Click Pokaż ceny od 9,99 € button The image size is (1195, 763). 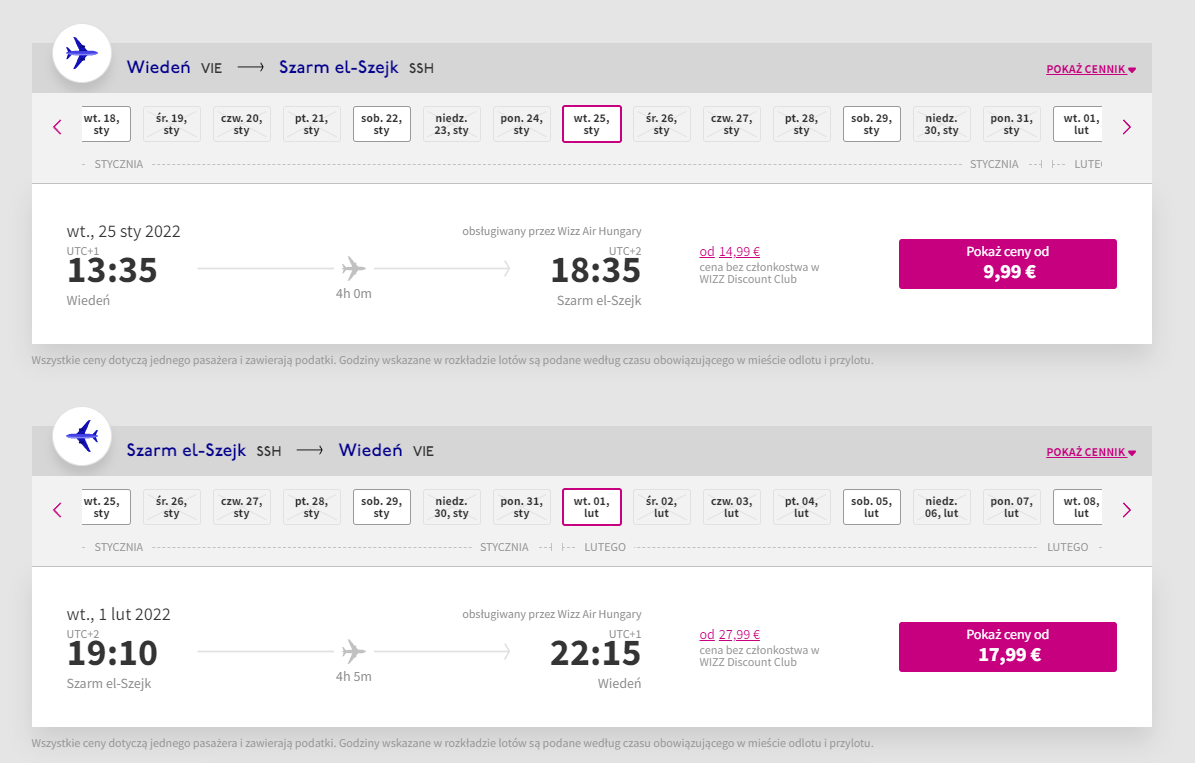pyautogui.click(x=1008, y=264)
